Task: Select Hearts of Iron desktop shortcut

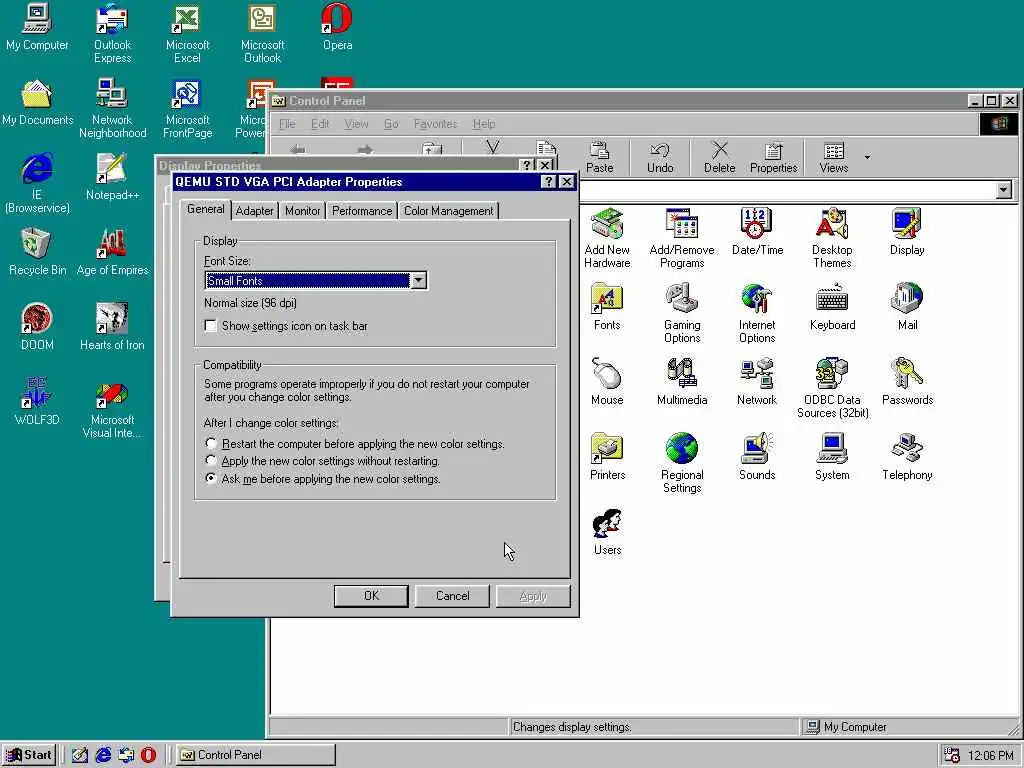Action: 112,327
